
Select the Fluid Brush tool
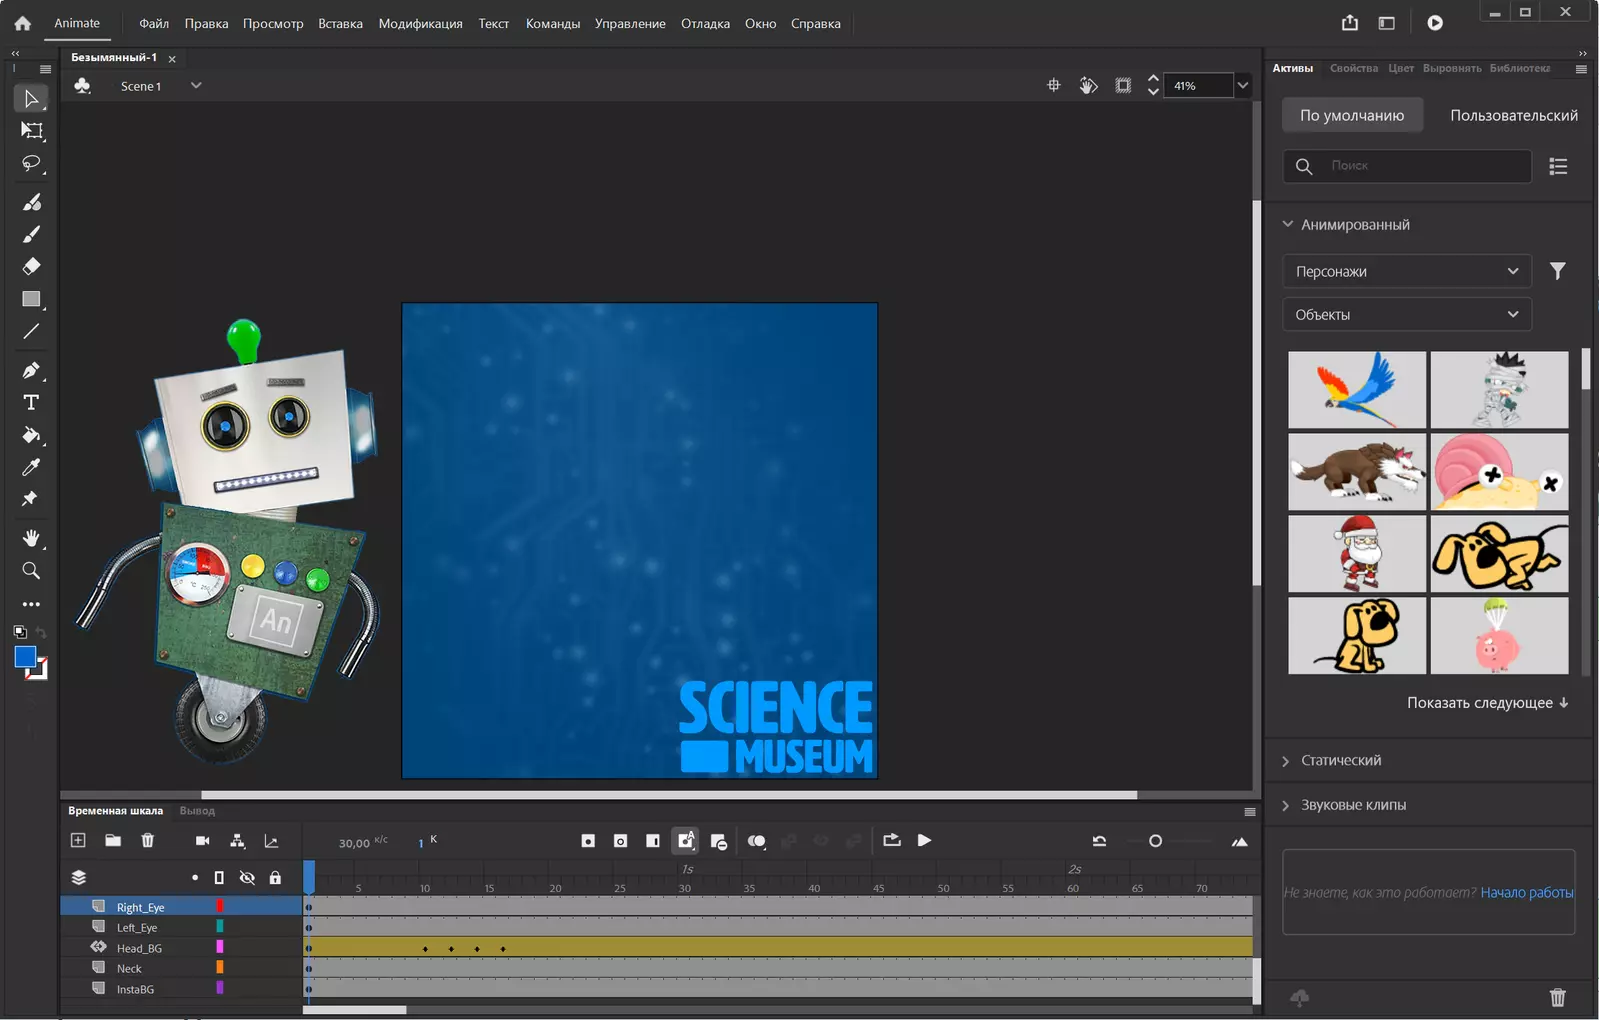pyautogui.click(x=31, y=202)
